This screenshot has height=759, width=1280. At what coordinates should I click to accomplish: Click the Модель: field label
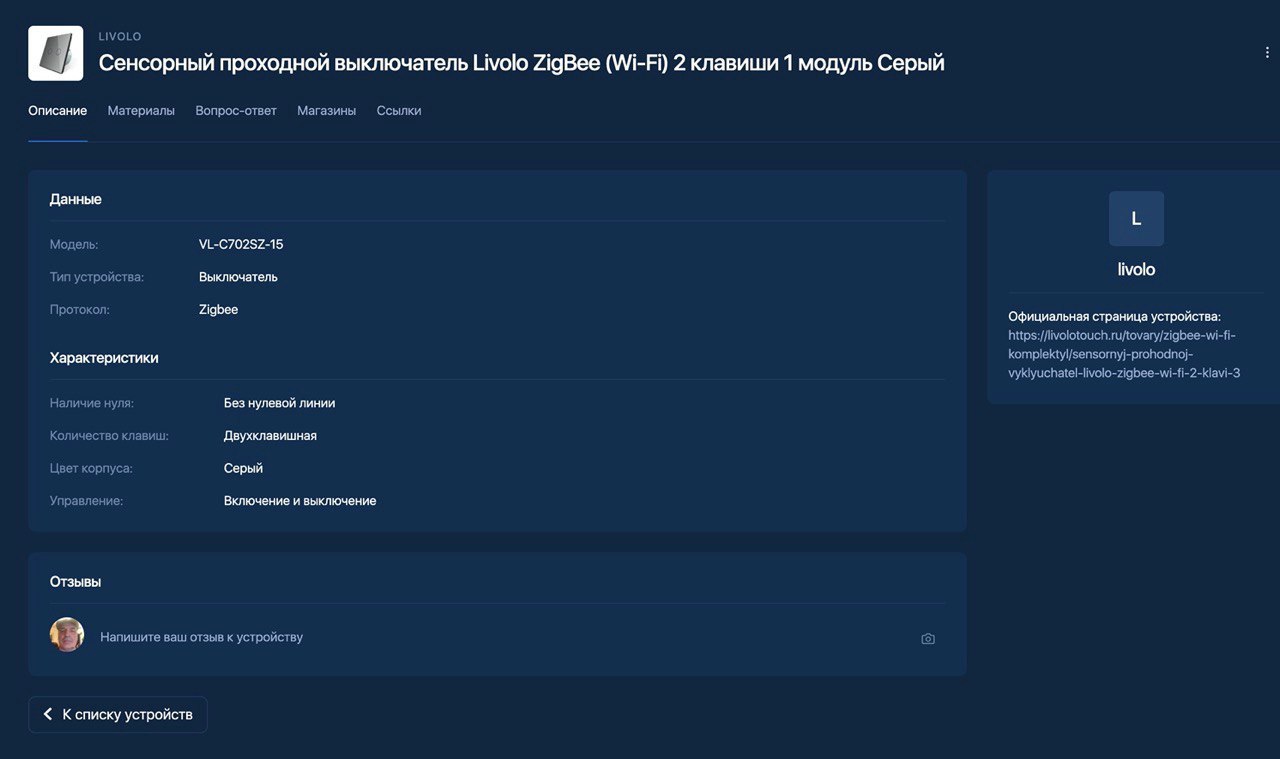tap(74, 245)
